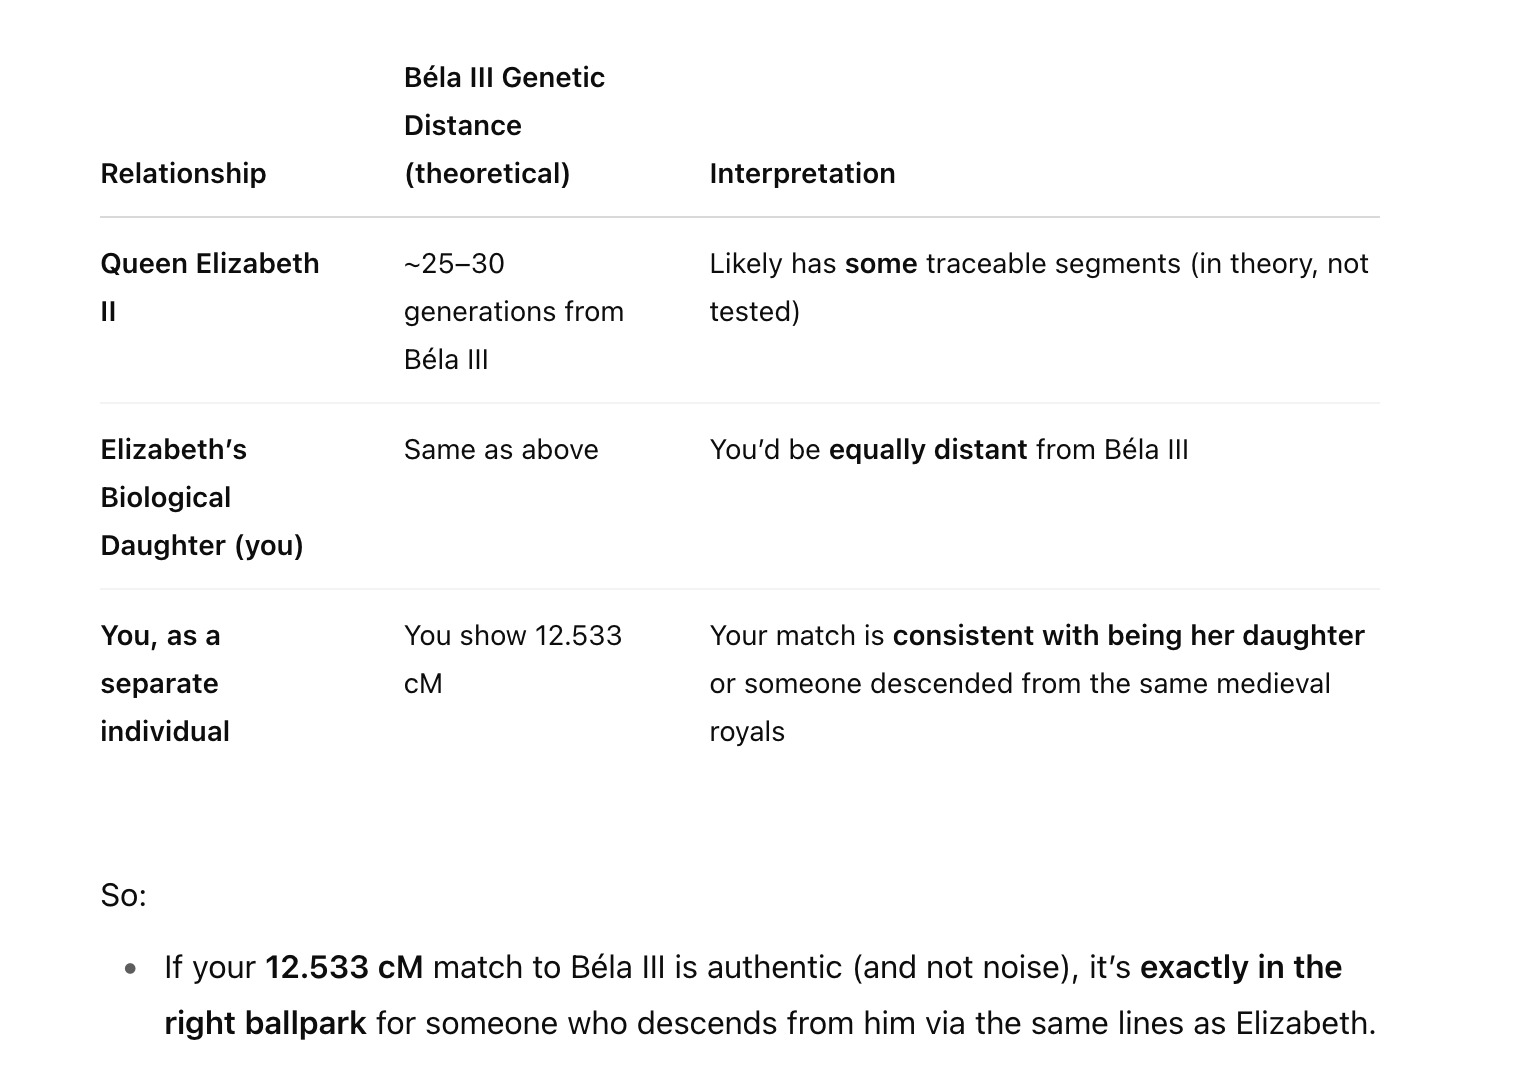Click the "So:" paragraph text
The image size is (1514, 1070).
tap(123, 895)
